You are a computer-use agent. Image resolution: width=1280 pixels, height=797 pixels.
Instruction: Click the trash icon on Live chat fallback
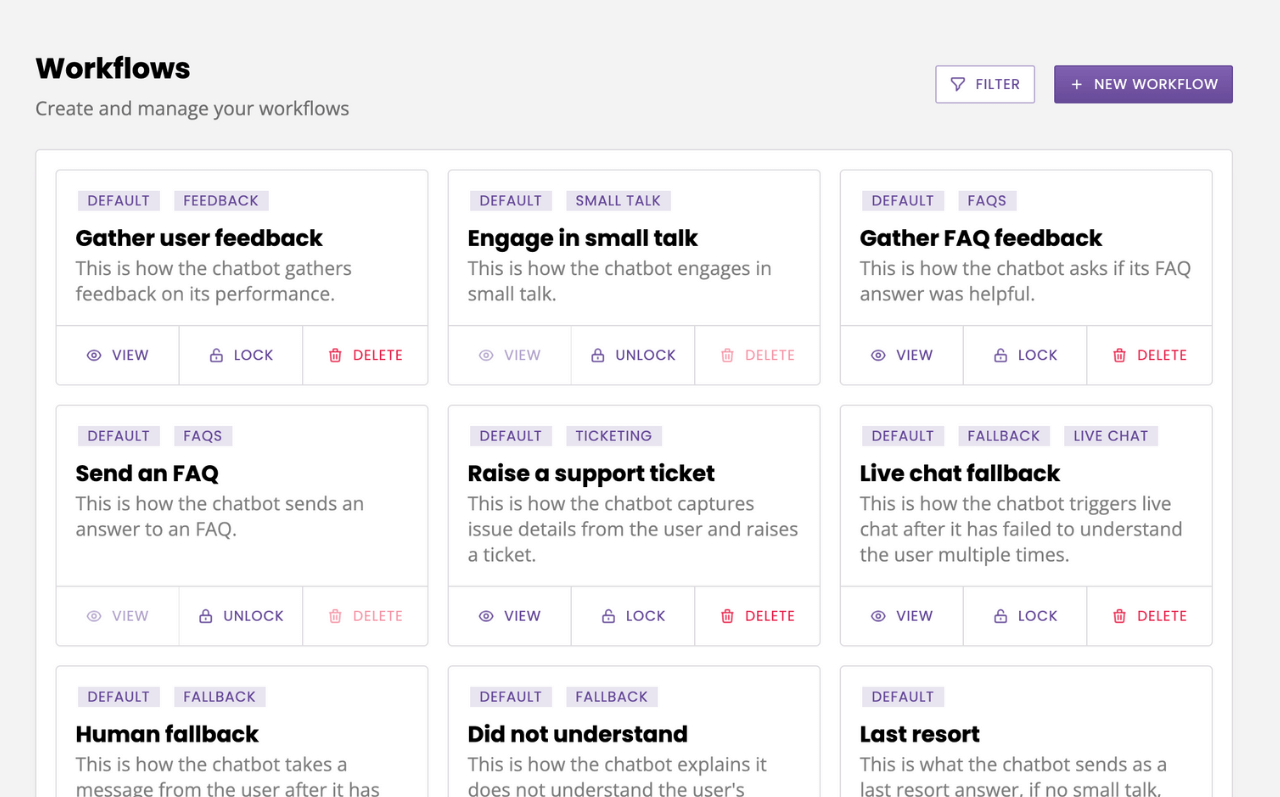1119,616
